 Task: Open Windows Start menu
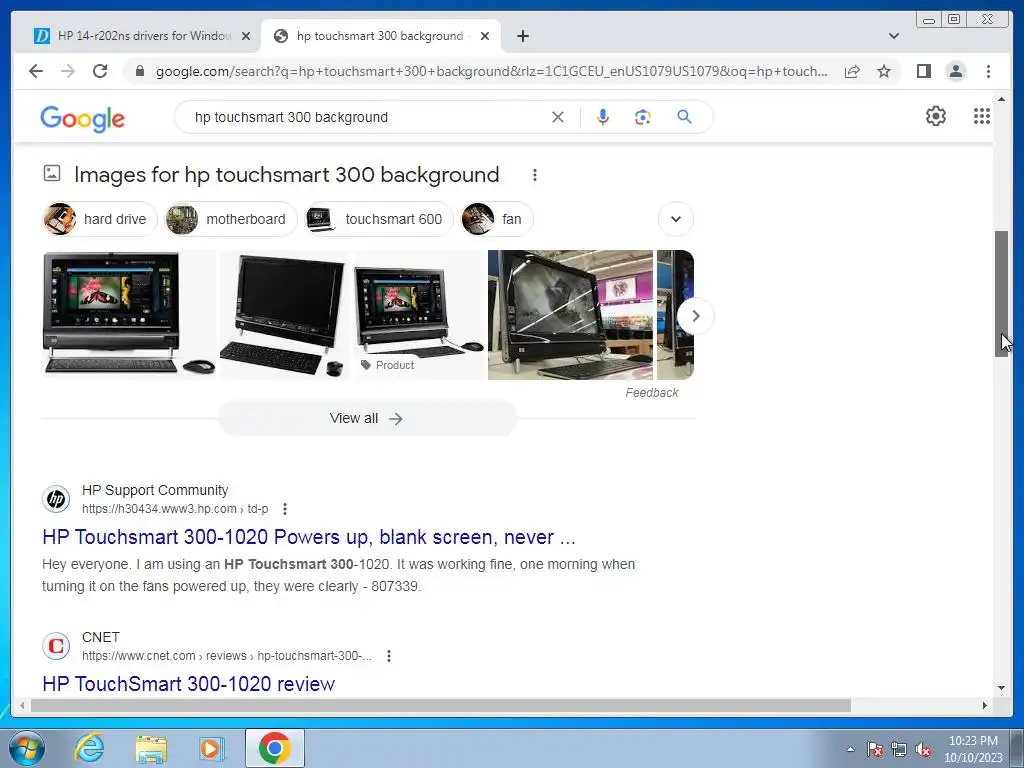click(27, 748)
